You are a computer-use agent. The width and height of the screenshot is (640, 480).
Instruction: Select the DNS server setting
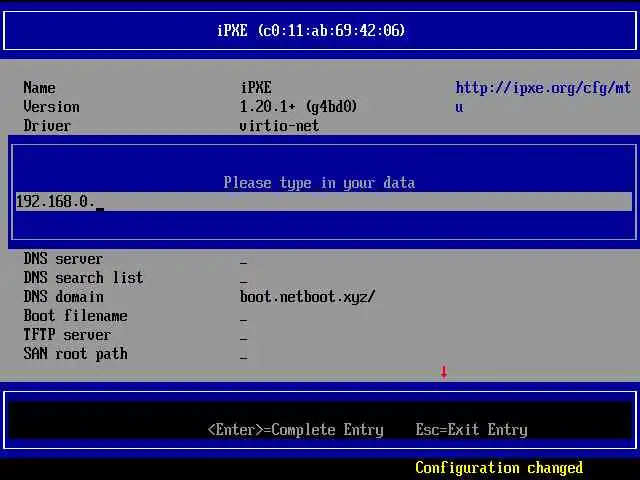pos(63,259)
